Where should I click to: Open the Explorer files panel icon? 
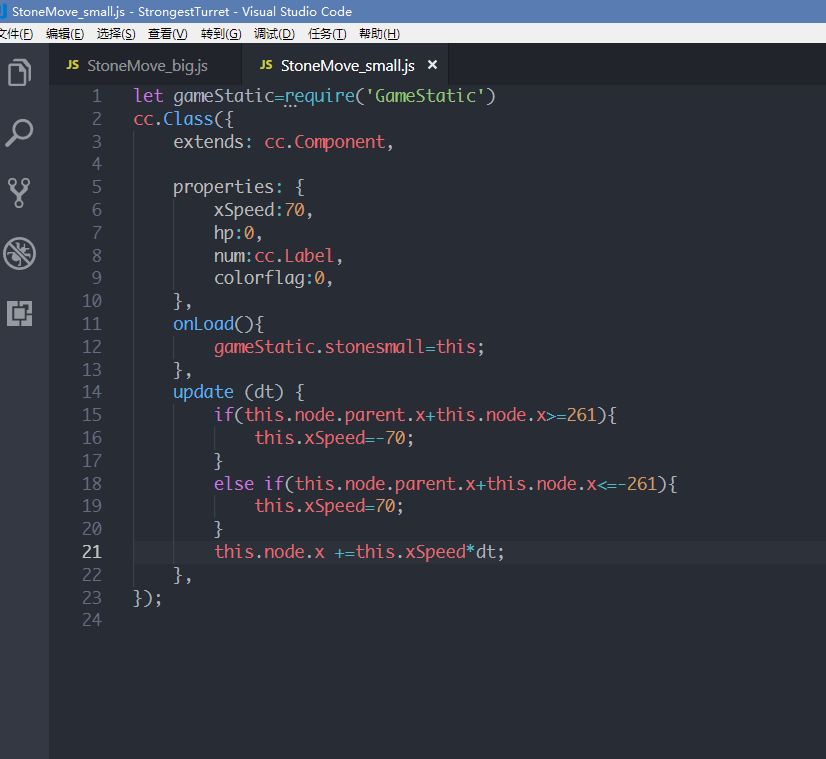[x=19, y=72]
